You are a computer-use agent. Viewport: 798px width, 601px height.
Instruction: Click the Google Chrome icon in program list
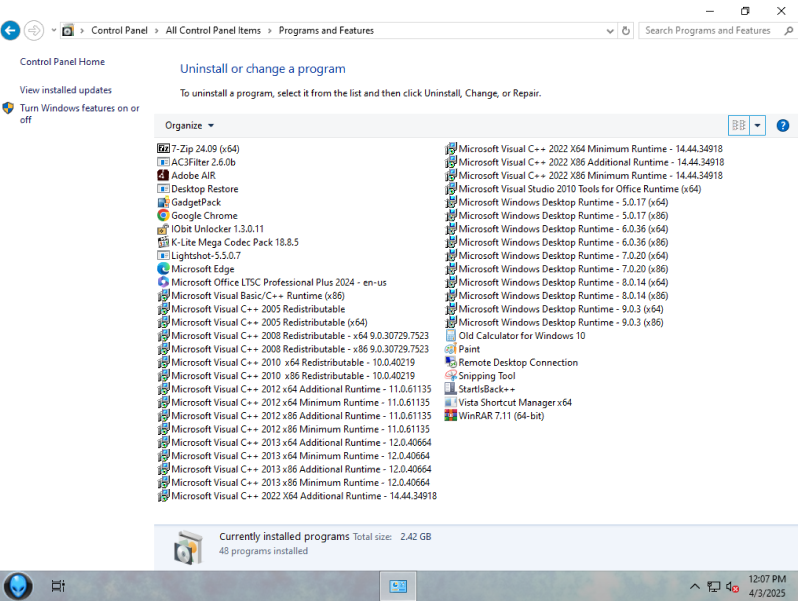[x=163, y=215]
